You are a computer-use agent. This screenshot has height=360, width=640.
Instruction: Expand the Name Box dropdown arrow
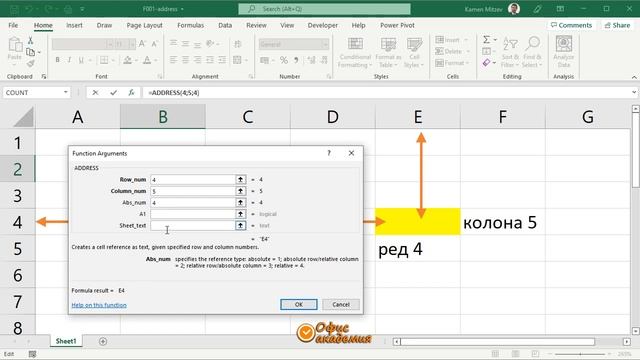[x=66, y=93]
